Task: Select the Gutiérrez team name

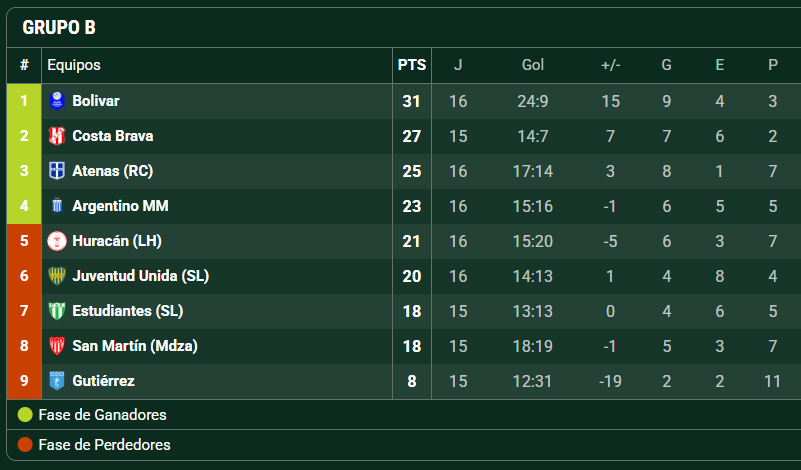Action: (x=103, y=381)
